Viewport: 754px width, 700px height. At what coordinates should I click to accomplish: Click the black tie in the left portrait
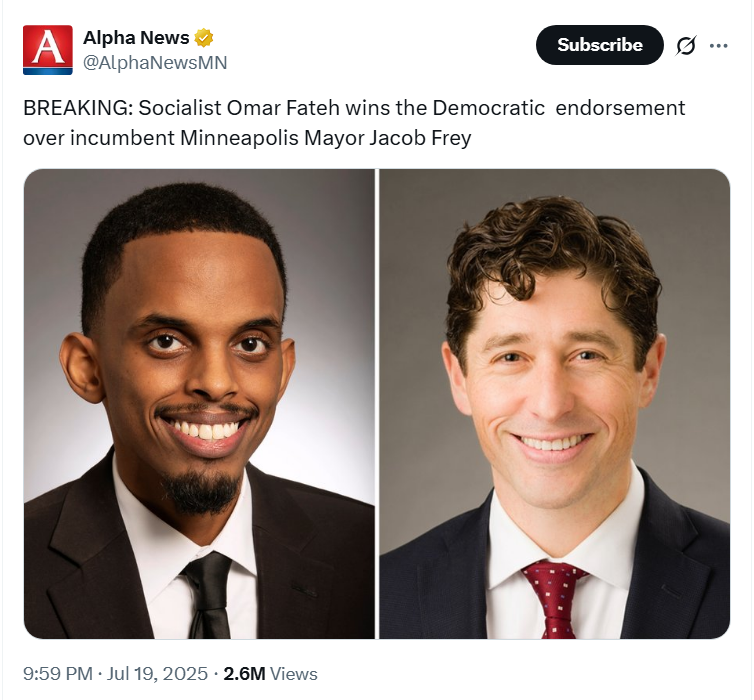pos(208,596)
